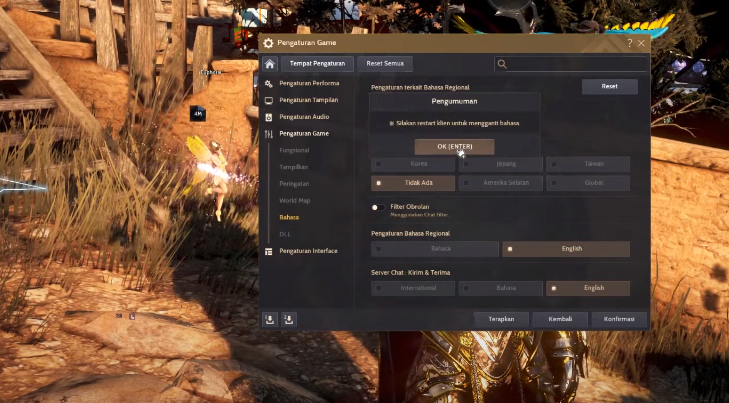Viewport: 729px width, 403px height.
Task: Select the Tampilkan submenu
Action: (294, 167)
